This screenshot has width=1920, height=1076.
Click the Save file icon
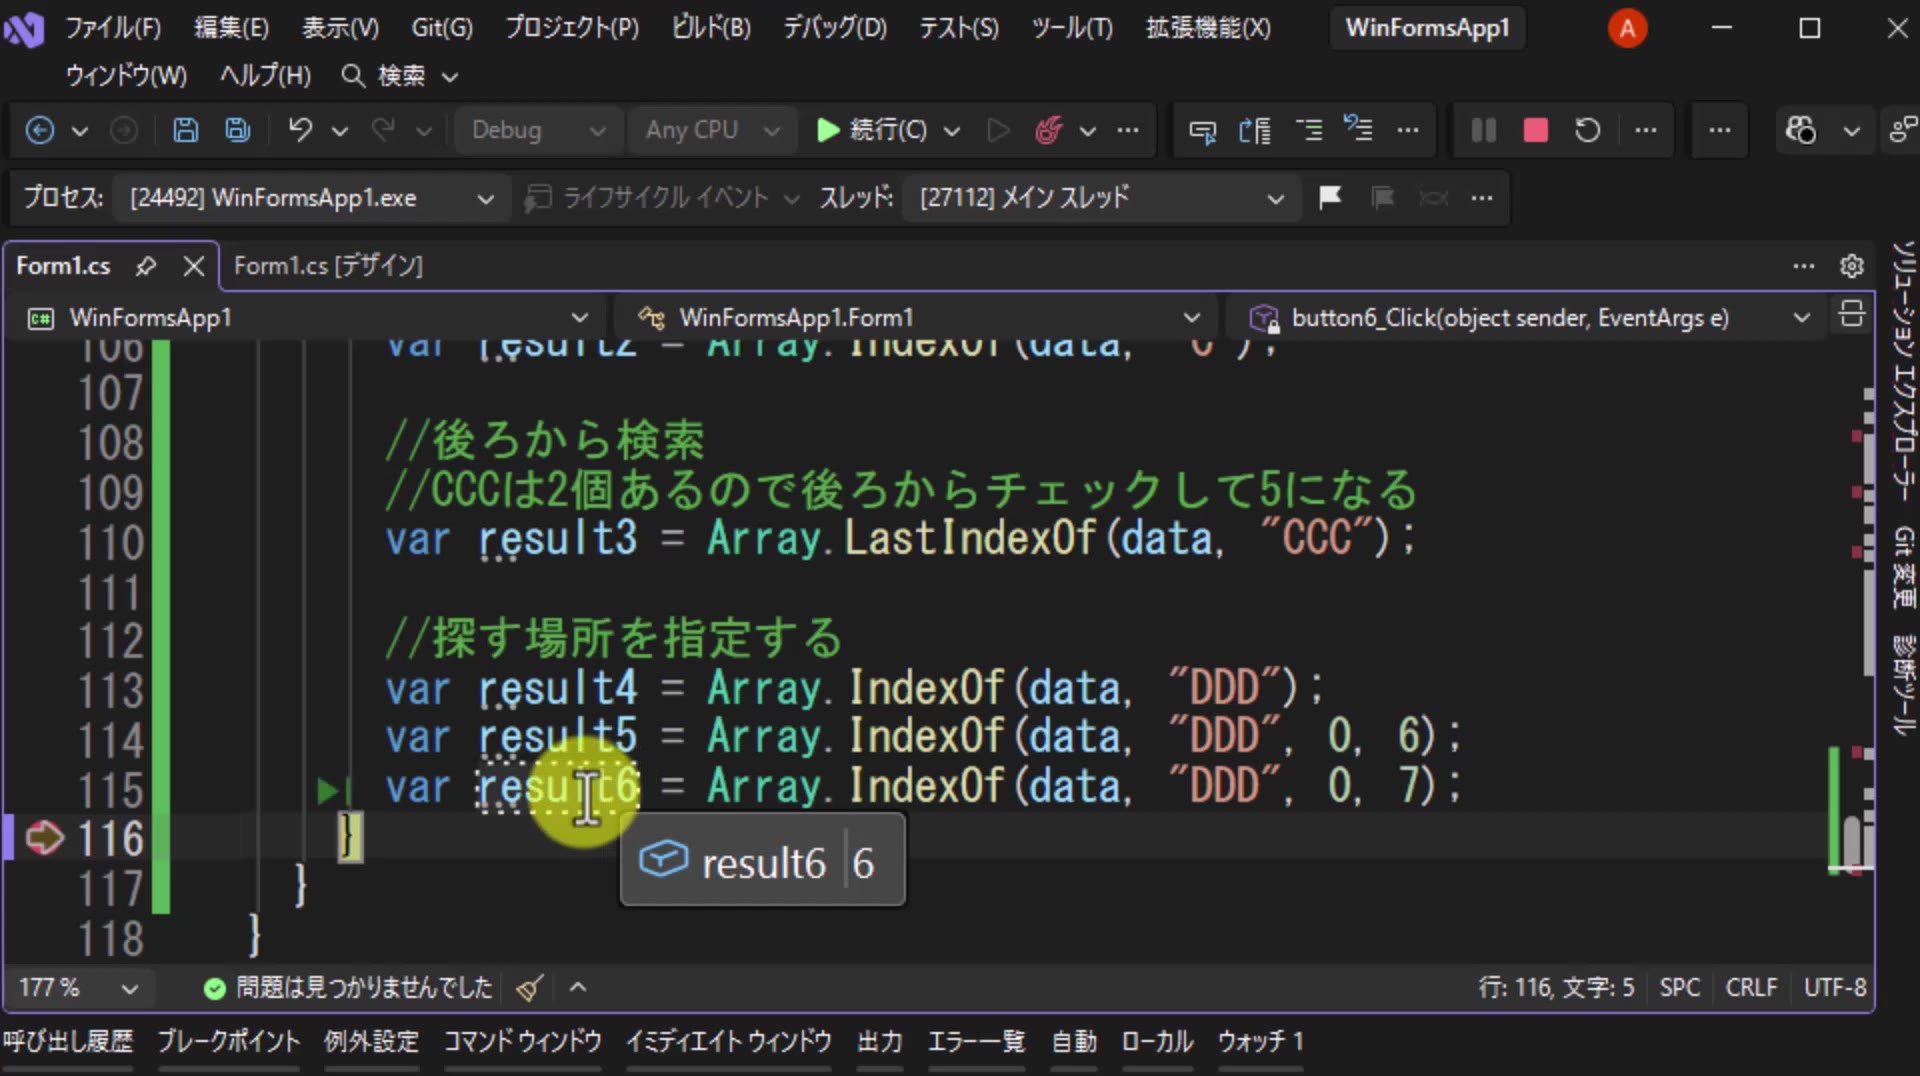185,130
